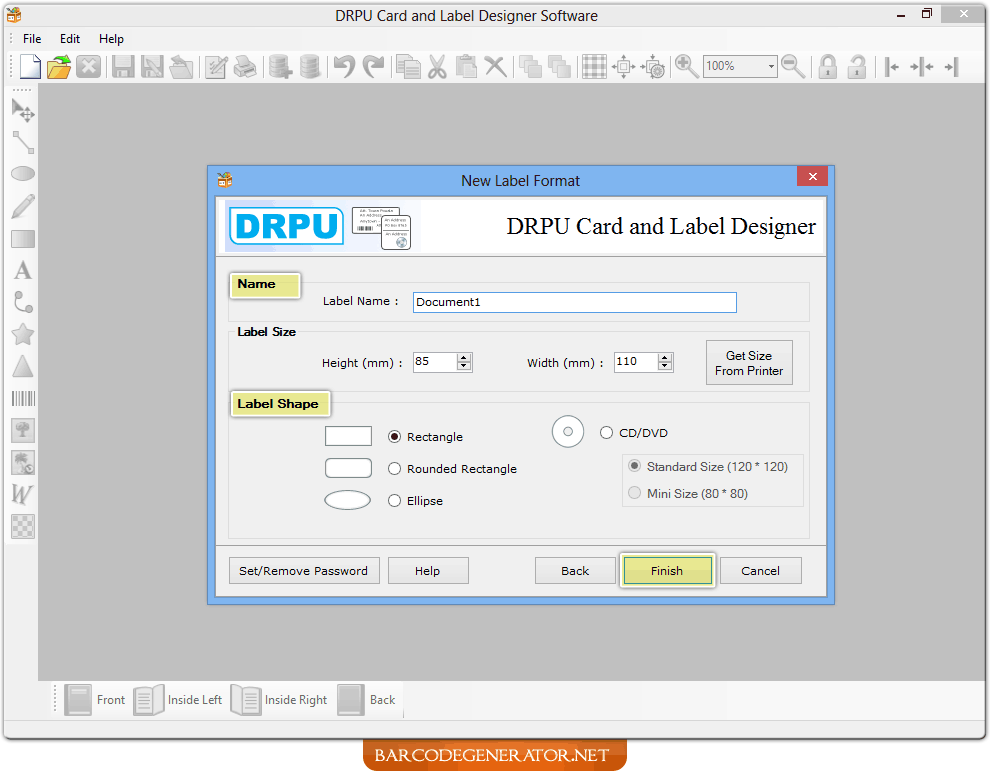Image resolution: width=990 pixels, height=771 pixels.
Task: Select the Rounded Rectangle label shape
Action: click(x=395, y=469)
